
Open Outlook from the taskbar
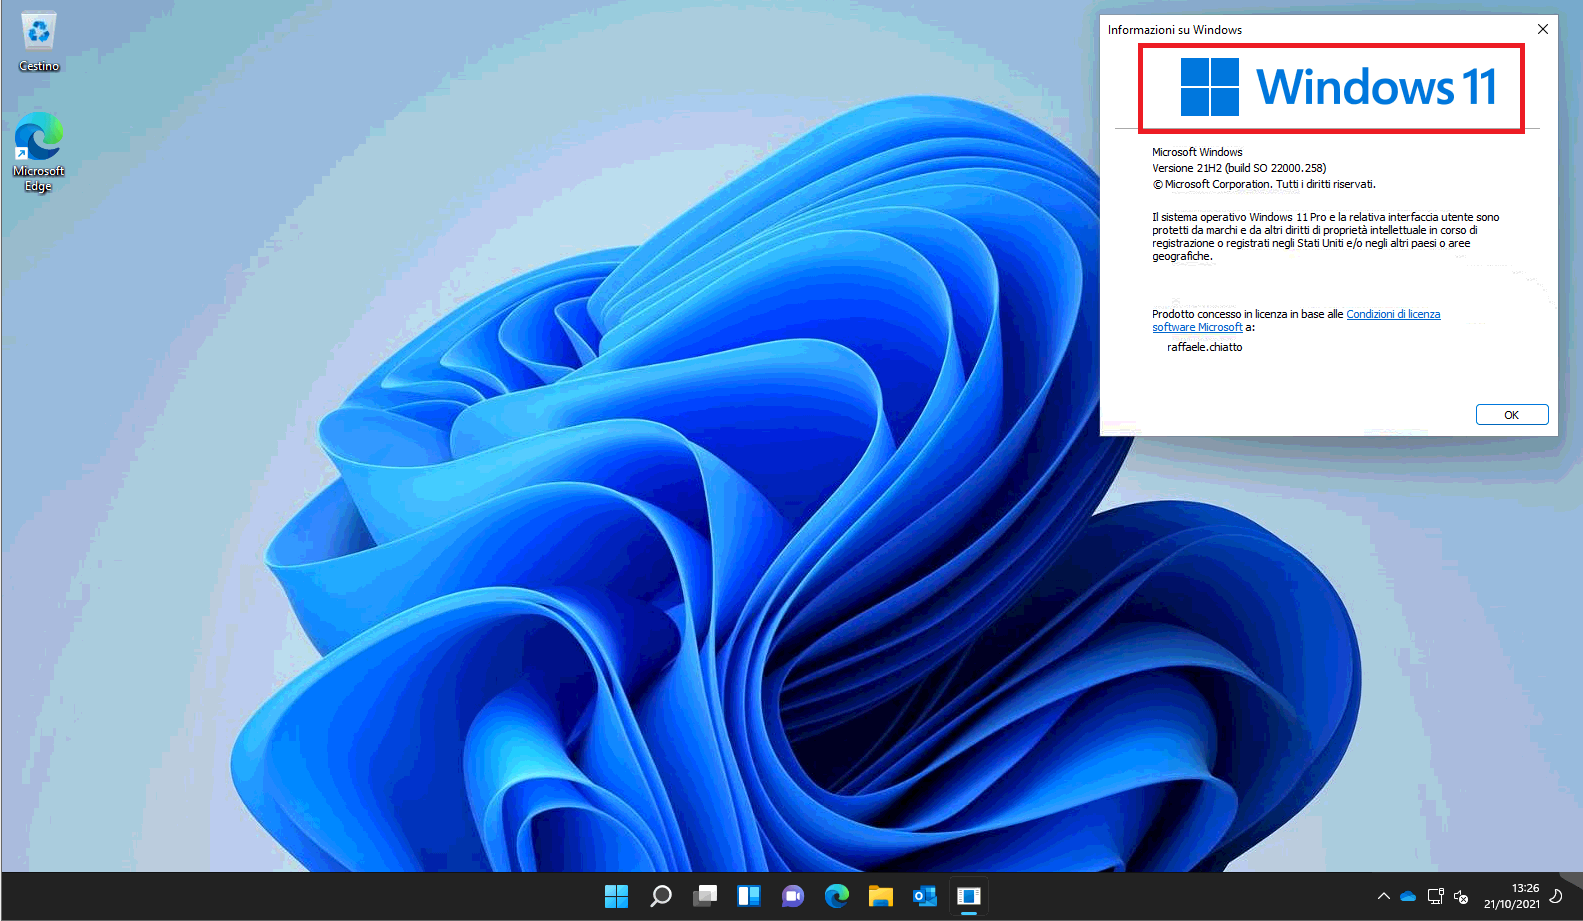click(925, 896)
